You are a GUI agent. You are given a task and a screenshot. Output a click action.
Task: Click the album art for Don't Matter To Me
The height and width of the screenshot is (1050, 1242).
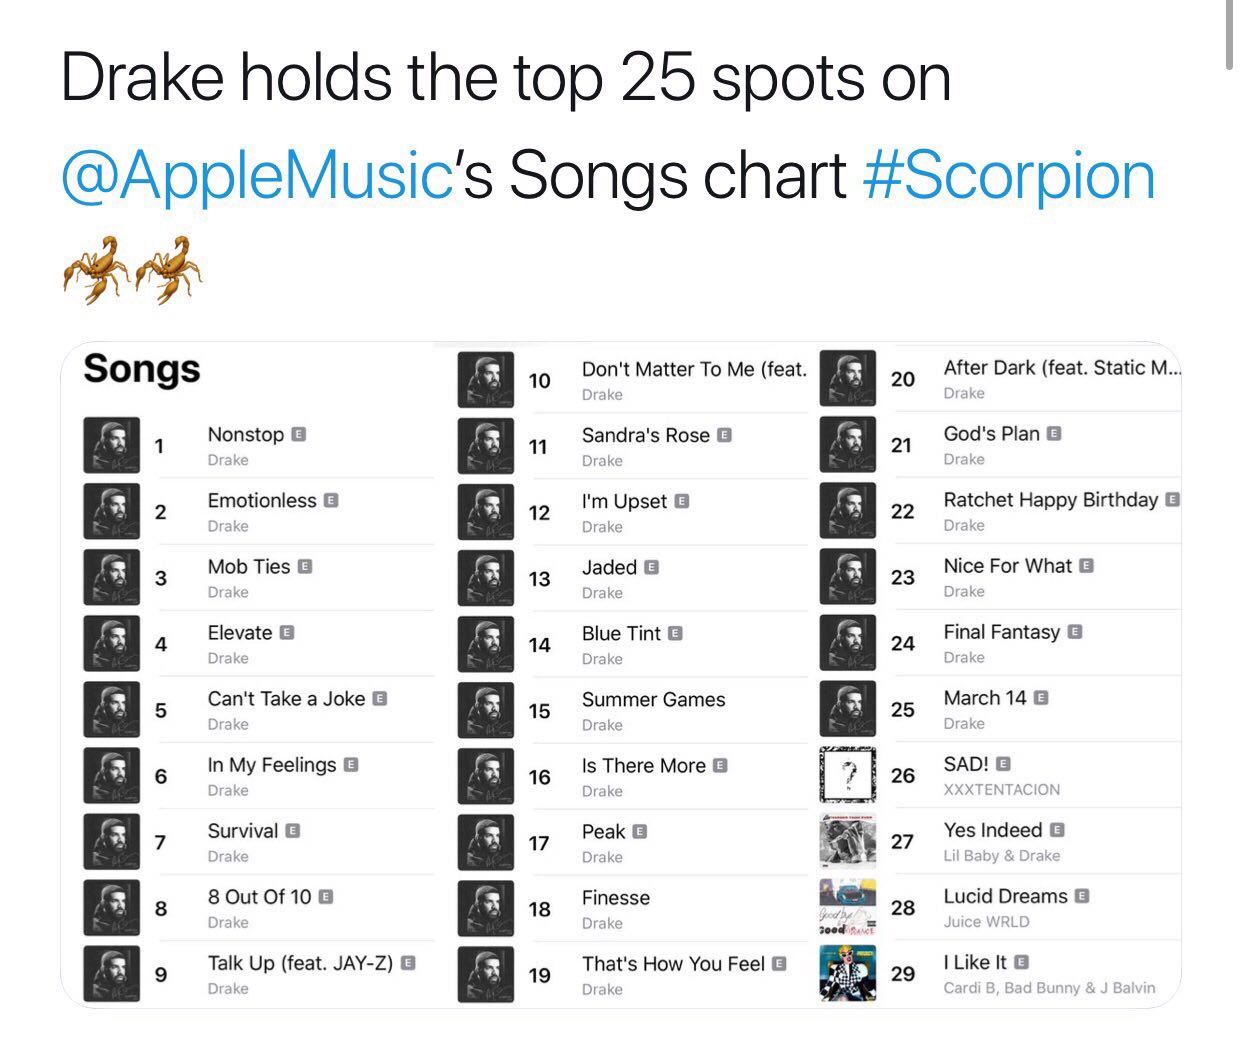click(486, 380)
